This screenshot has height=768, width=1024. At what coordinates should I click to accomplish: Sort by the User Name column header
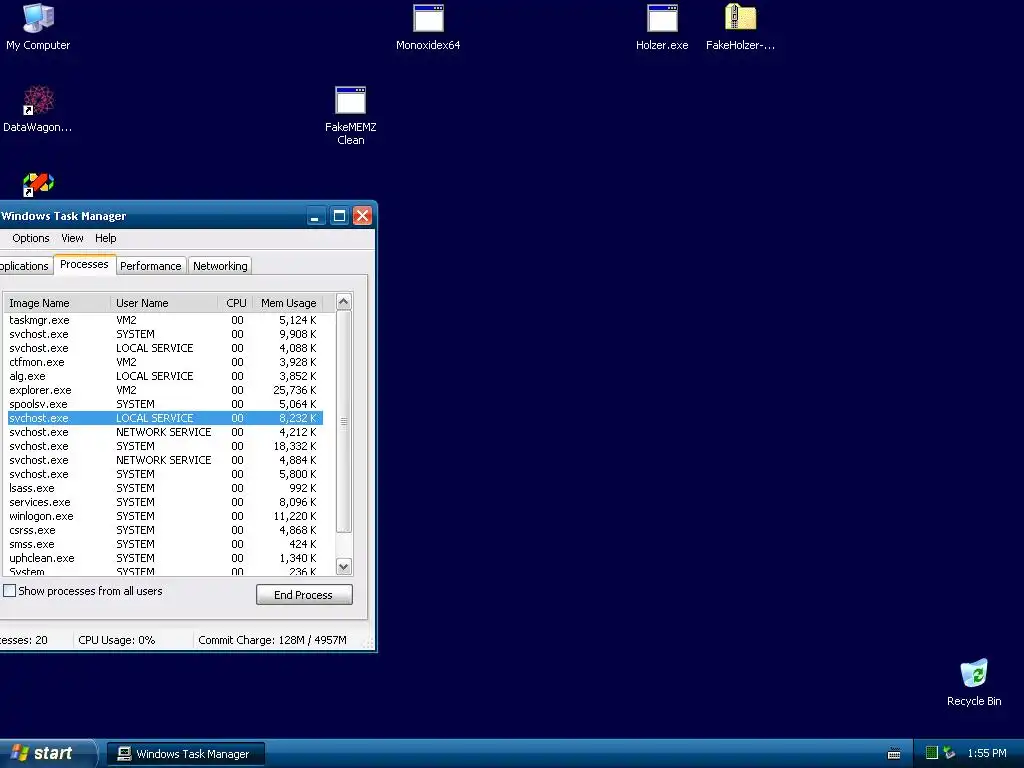[x=164, y=303]
